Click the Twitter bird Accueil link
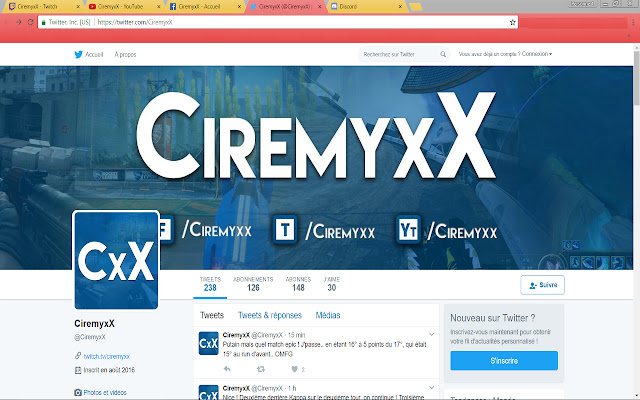 (x=89, y=54)
